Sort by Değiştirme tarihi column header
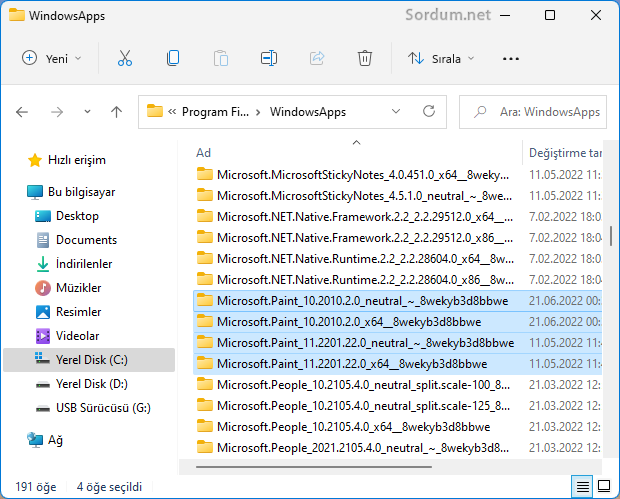Screen dimensions: 620x499 point(565,153)
